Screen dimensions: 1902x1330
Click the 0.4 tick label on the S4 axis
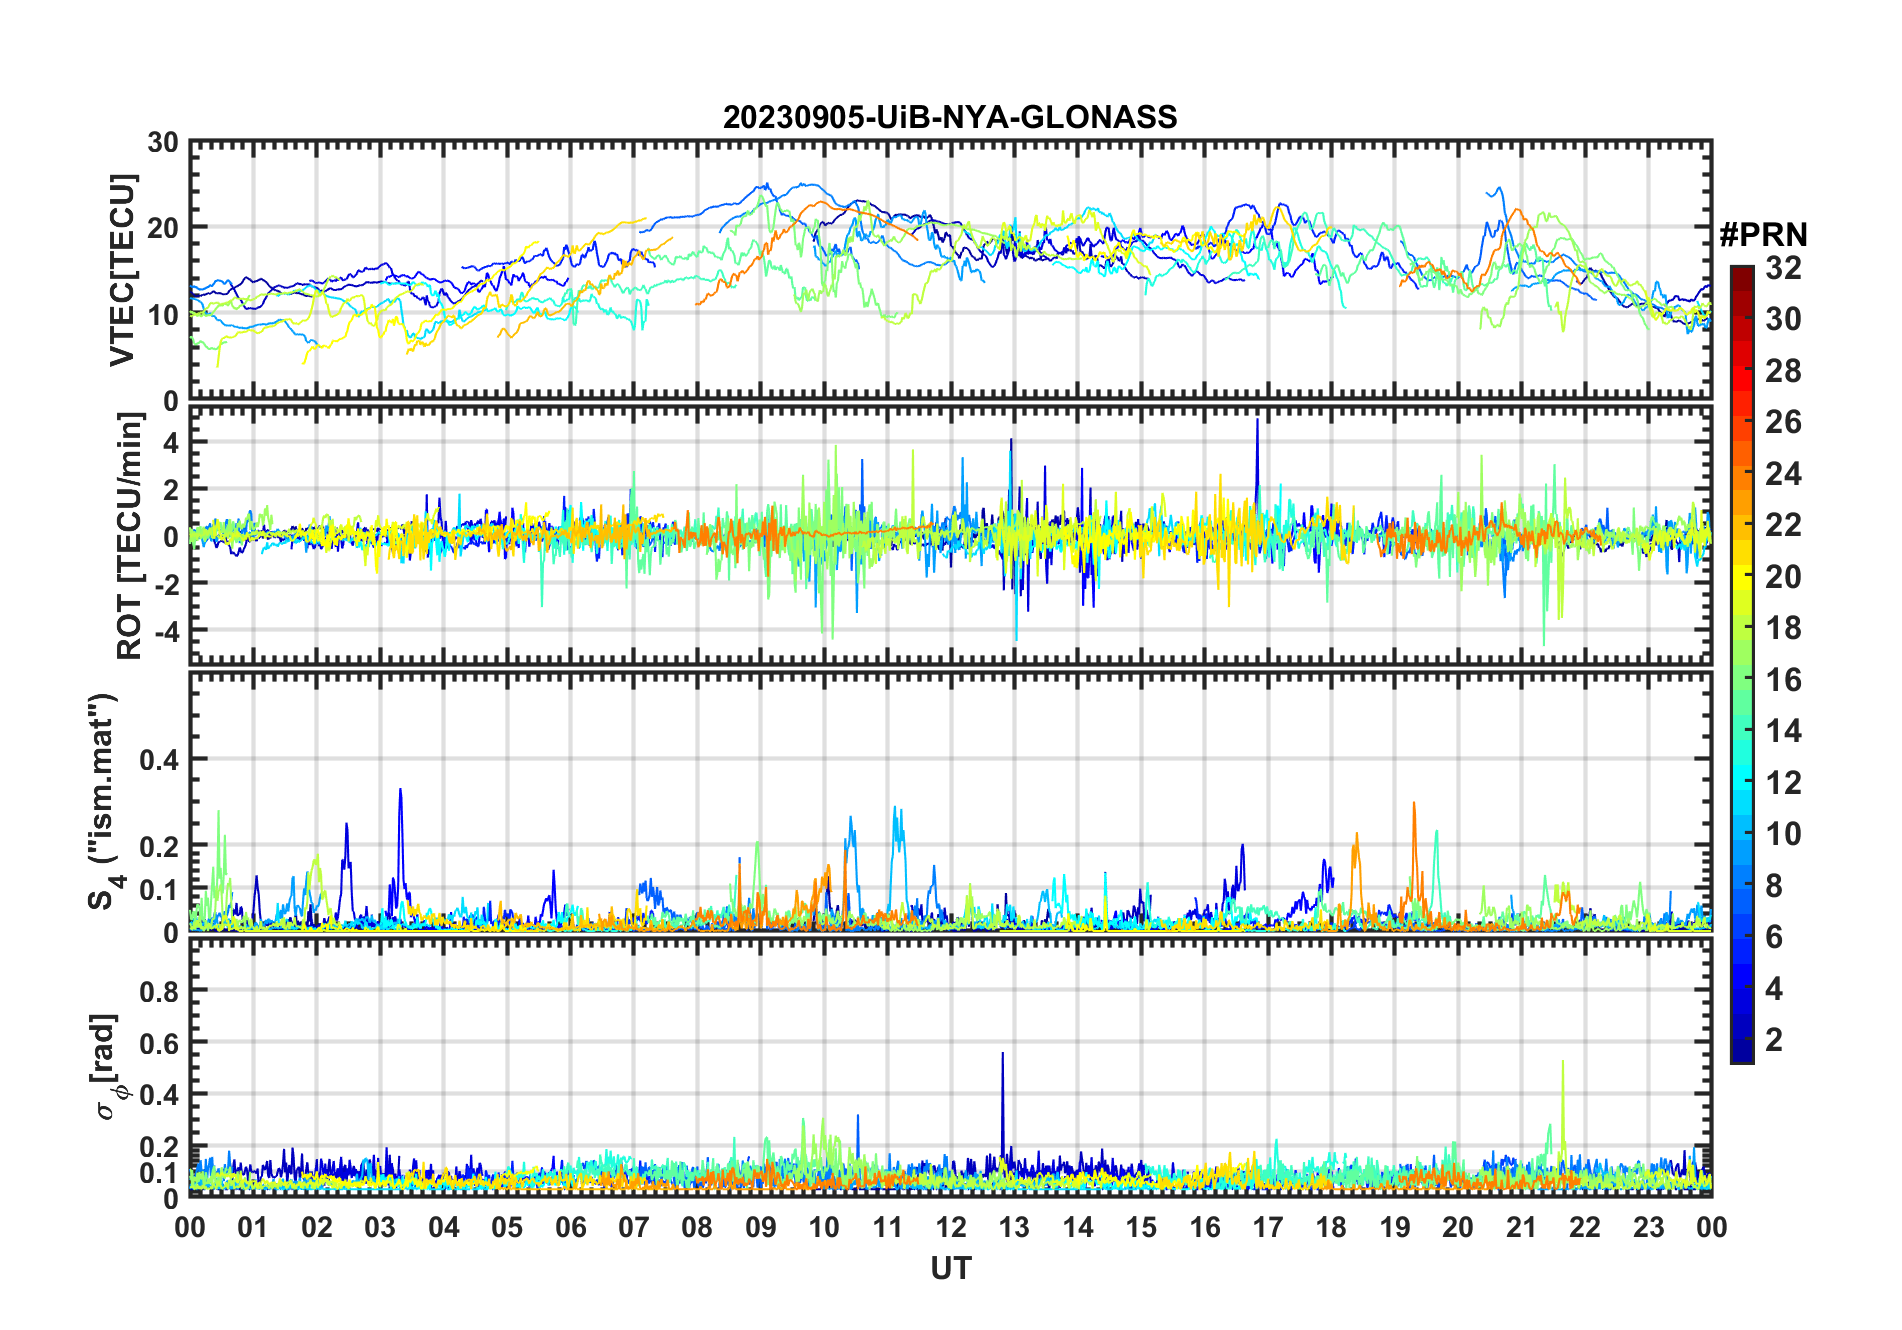158,760
